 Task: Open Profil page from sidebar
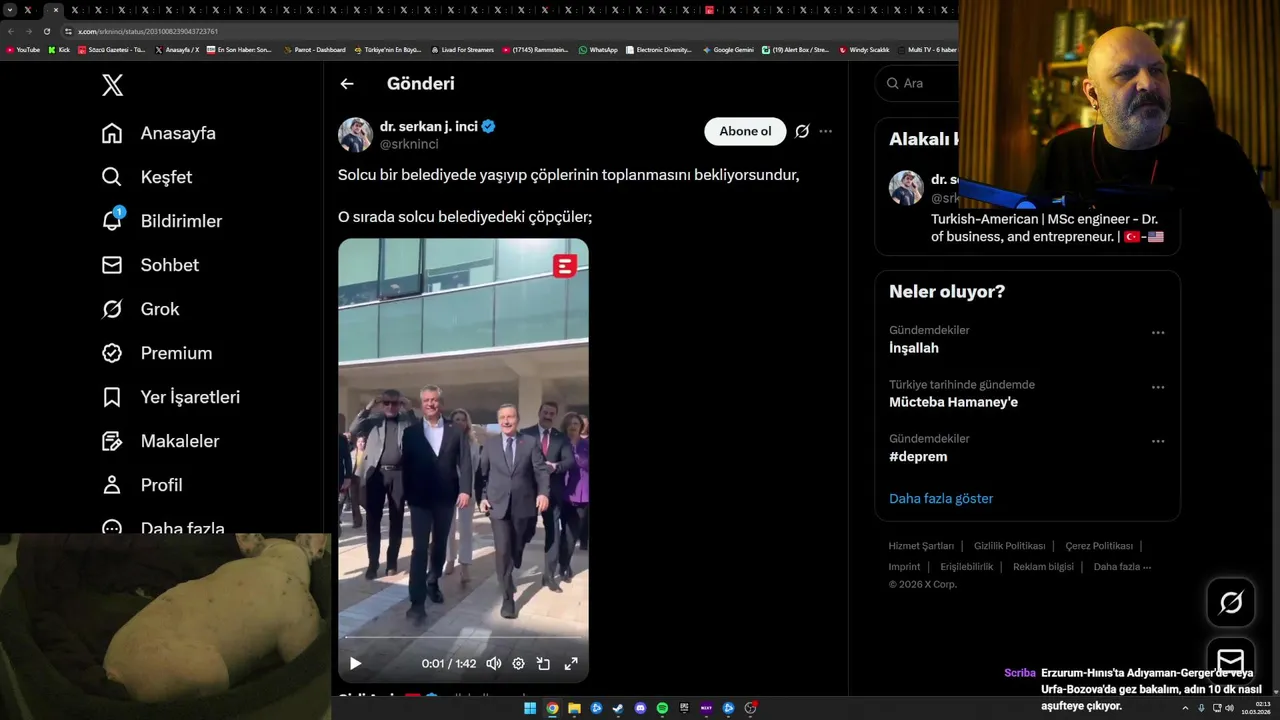click(x=142, y=485)
